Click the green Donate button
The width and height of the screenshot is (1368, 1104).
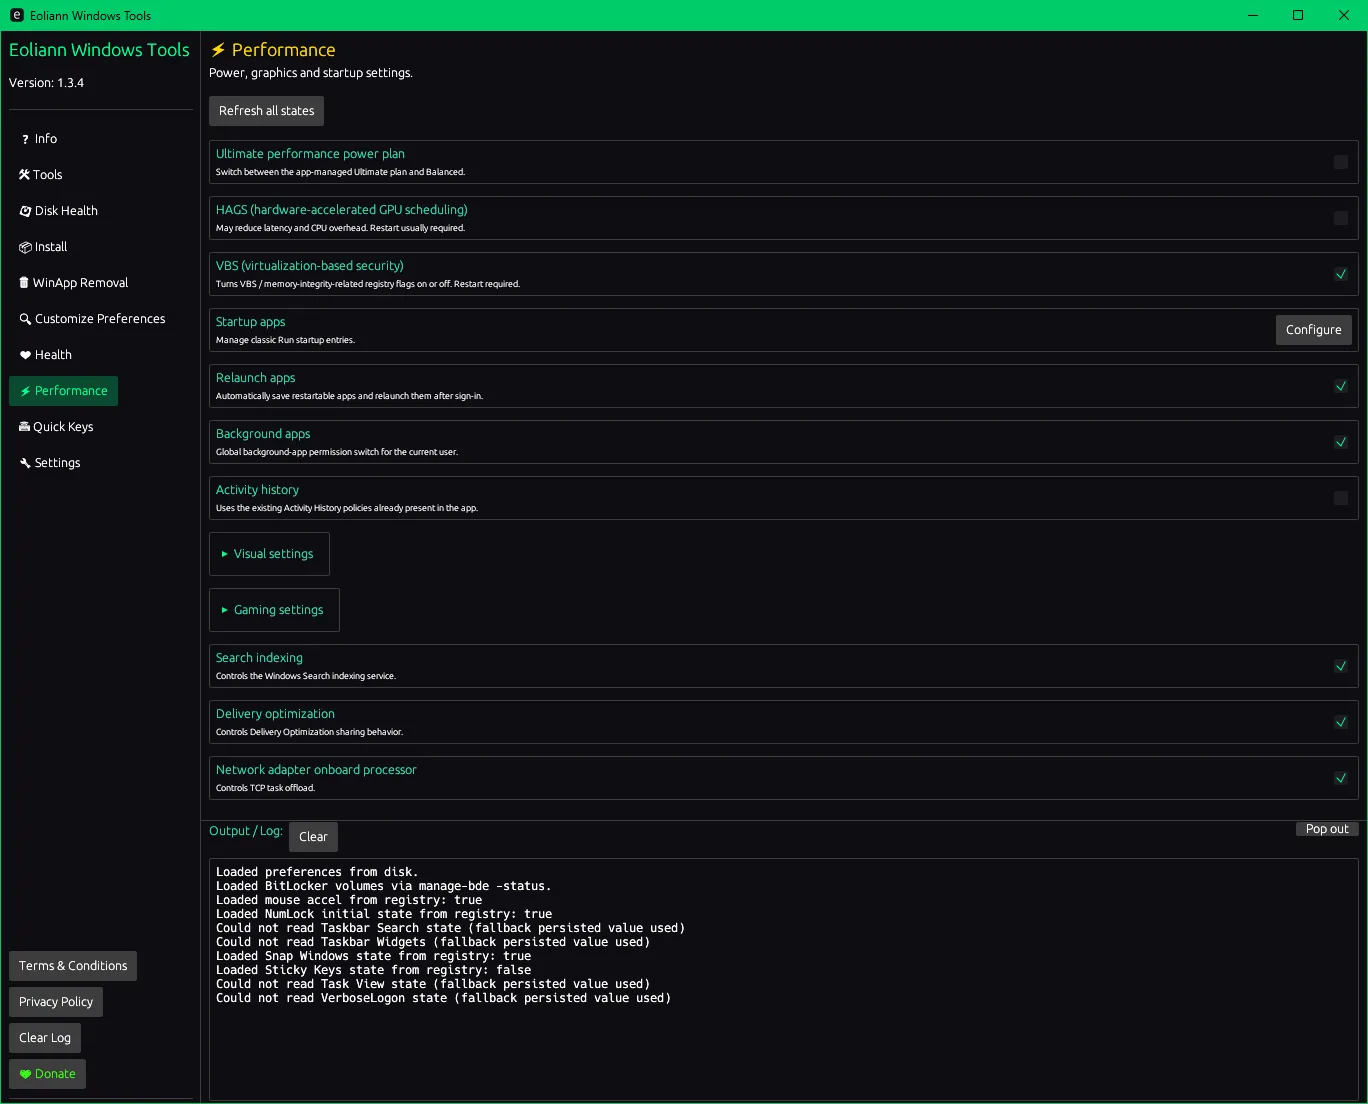point(47,1074)
